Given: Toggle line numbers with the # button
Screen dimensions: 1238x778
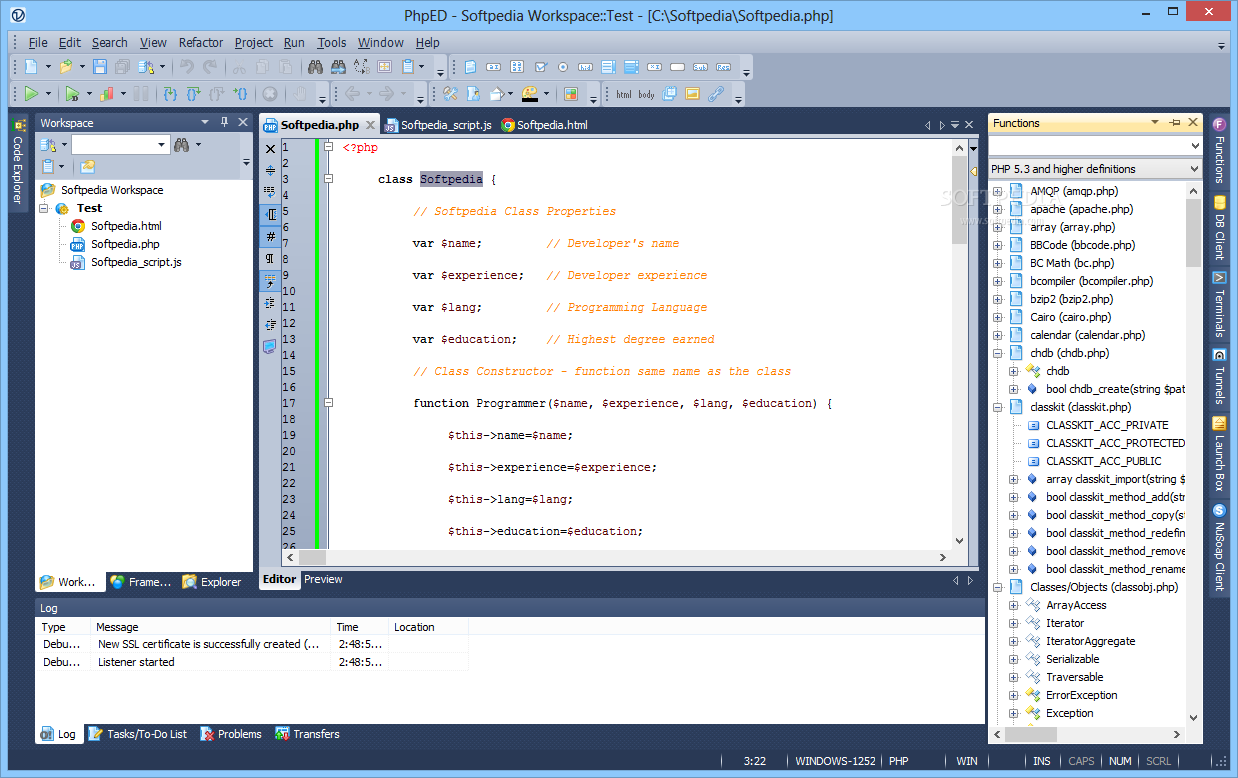Looking at the screenshot, I should click(270, 237).
